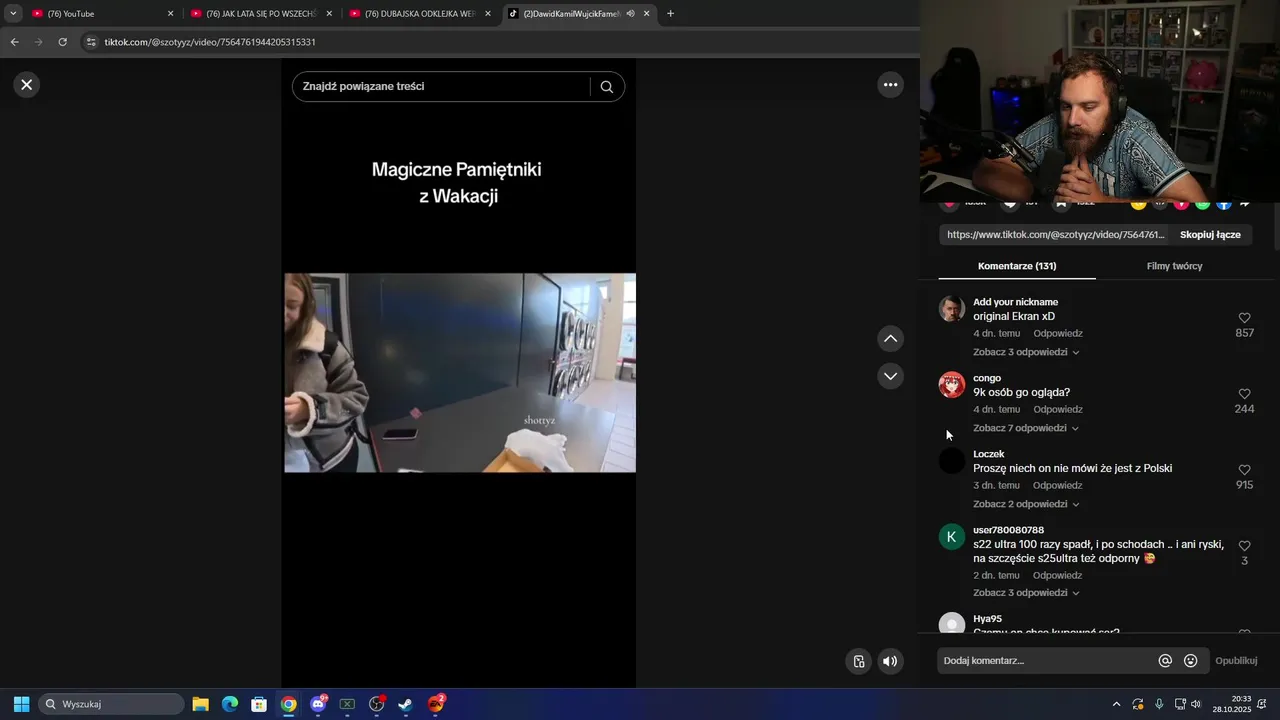Open the Windows Start menu
Viewport: 1280px width, 720px height.
click(21, 704)
